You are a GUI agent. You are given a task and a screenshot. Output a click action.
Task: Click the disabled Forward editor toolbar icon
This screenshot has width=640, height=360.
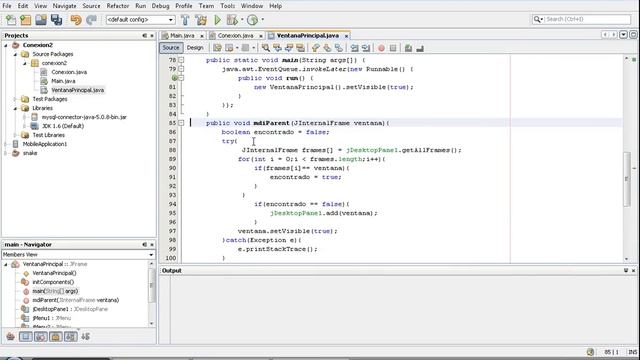point(245,48)
